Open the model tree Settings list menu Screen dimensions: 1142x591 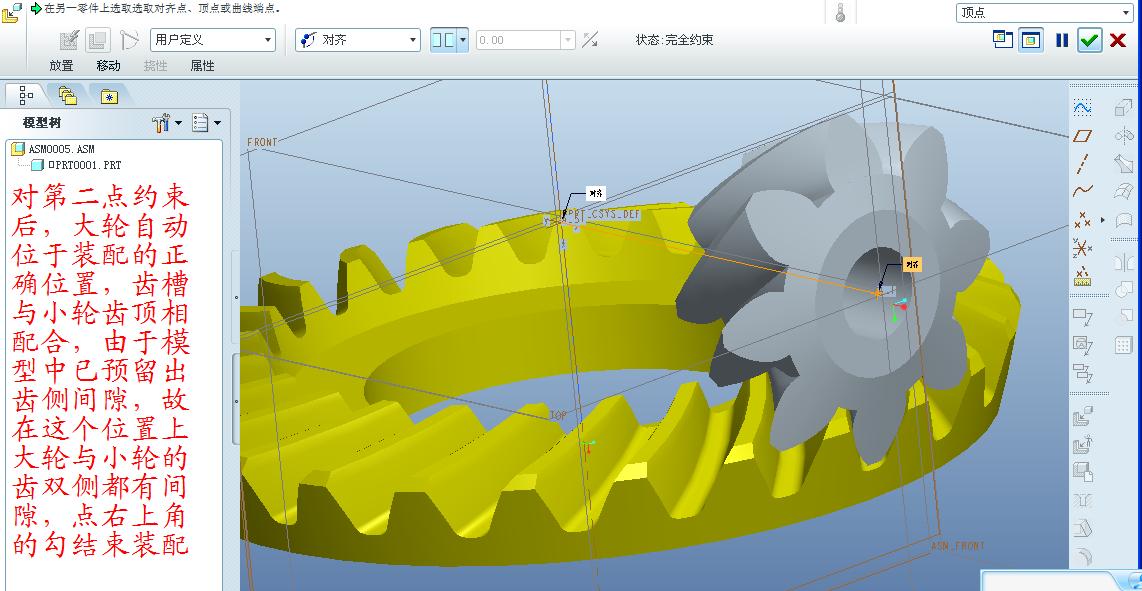click(x=206, y=123)
